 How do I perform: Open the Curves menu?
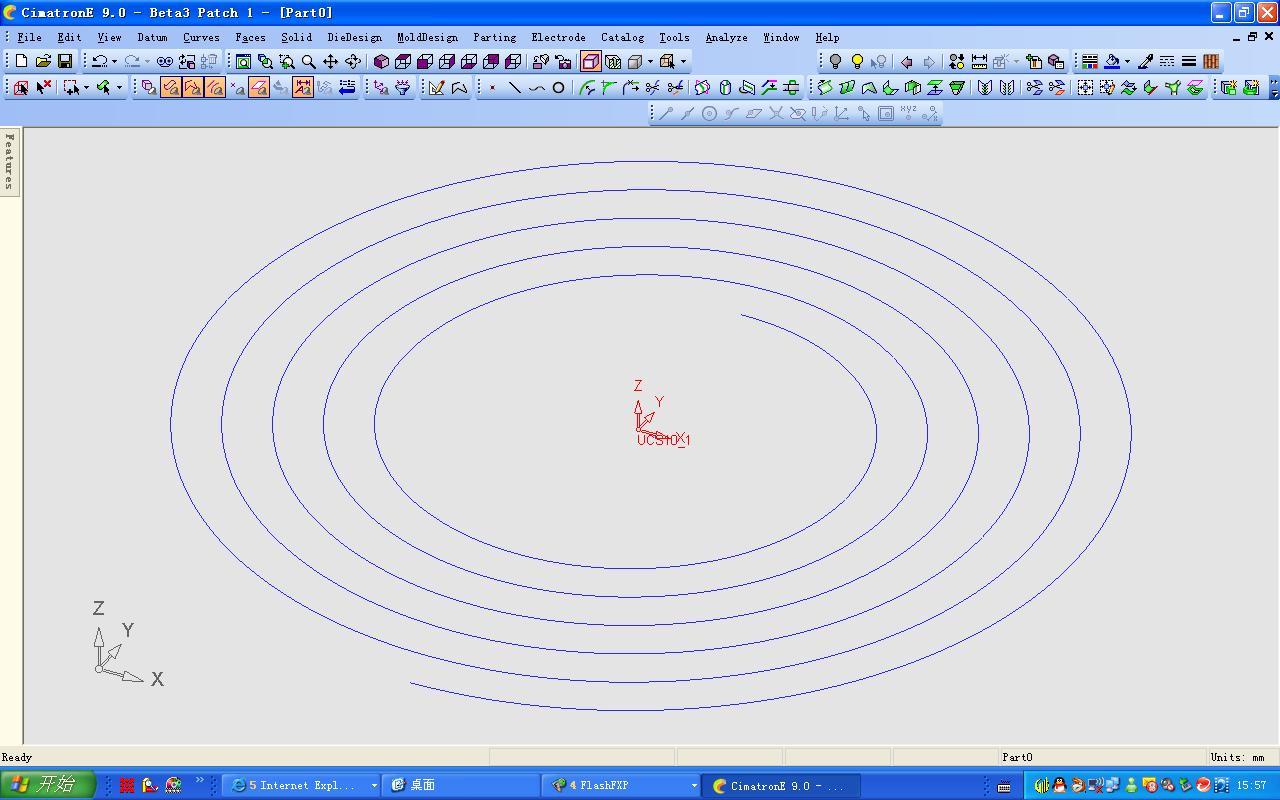(201, 37)
